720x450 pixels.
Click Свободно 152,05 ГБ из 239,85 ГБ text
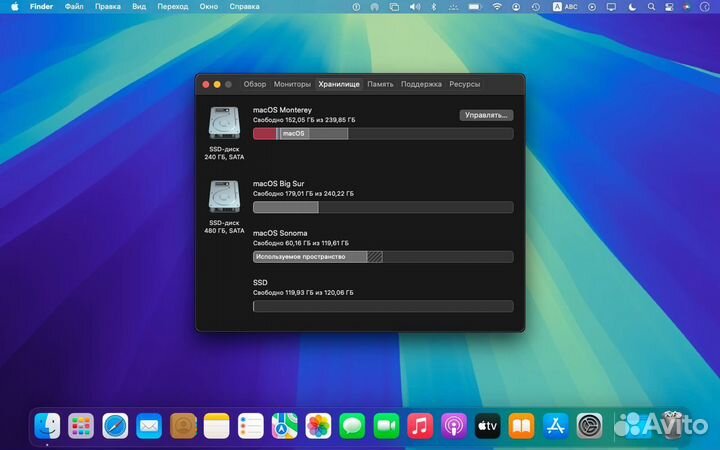(304, 120)
